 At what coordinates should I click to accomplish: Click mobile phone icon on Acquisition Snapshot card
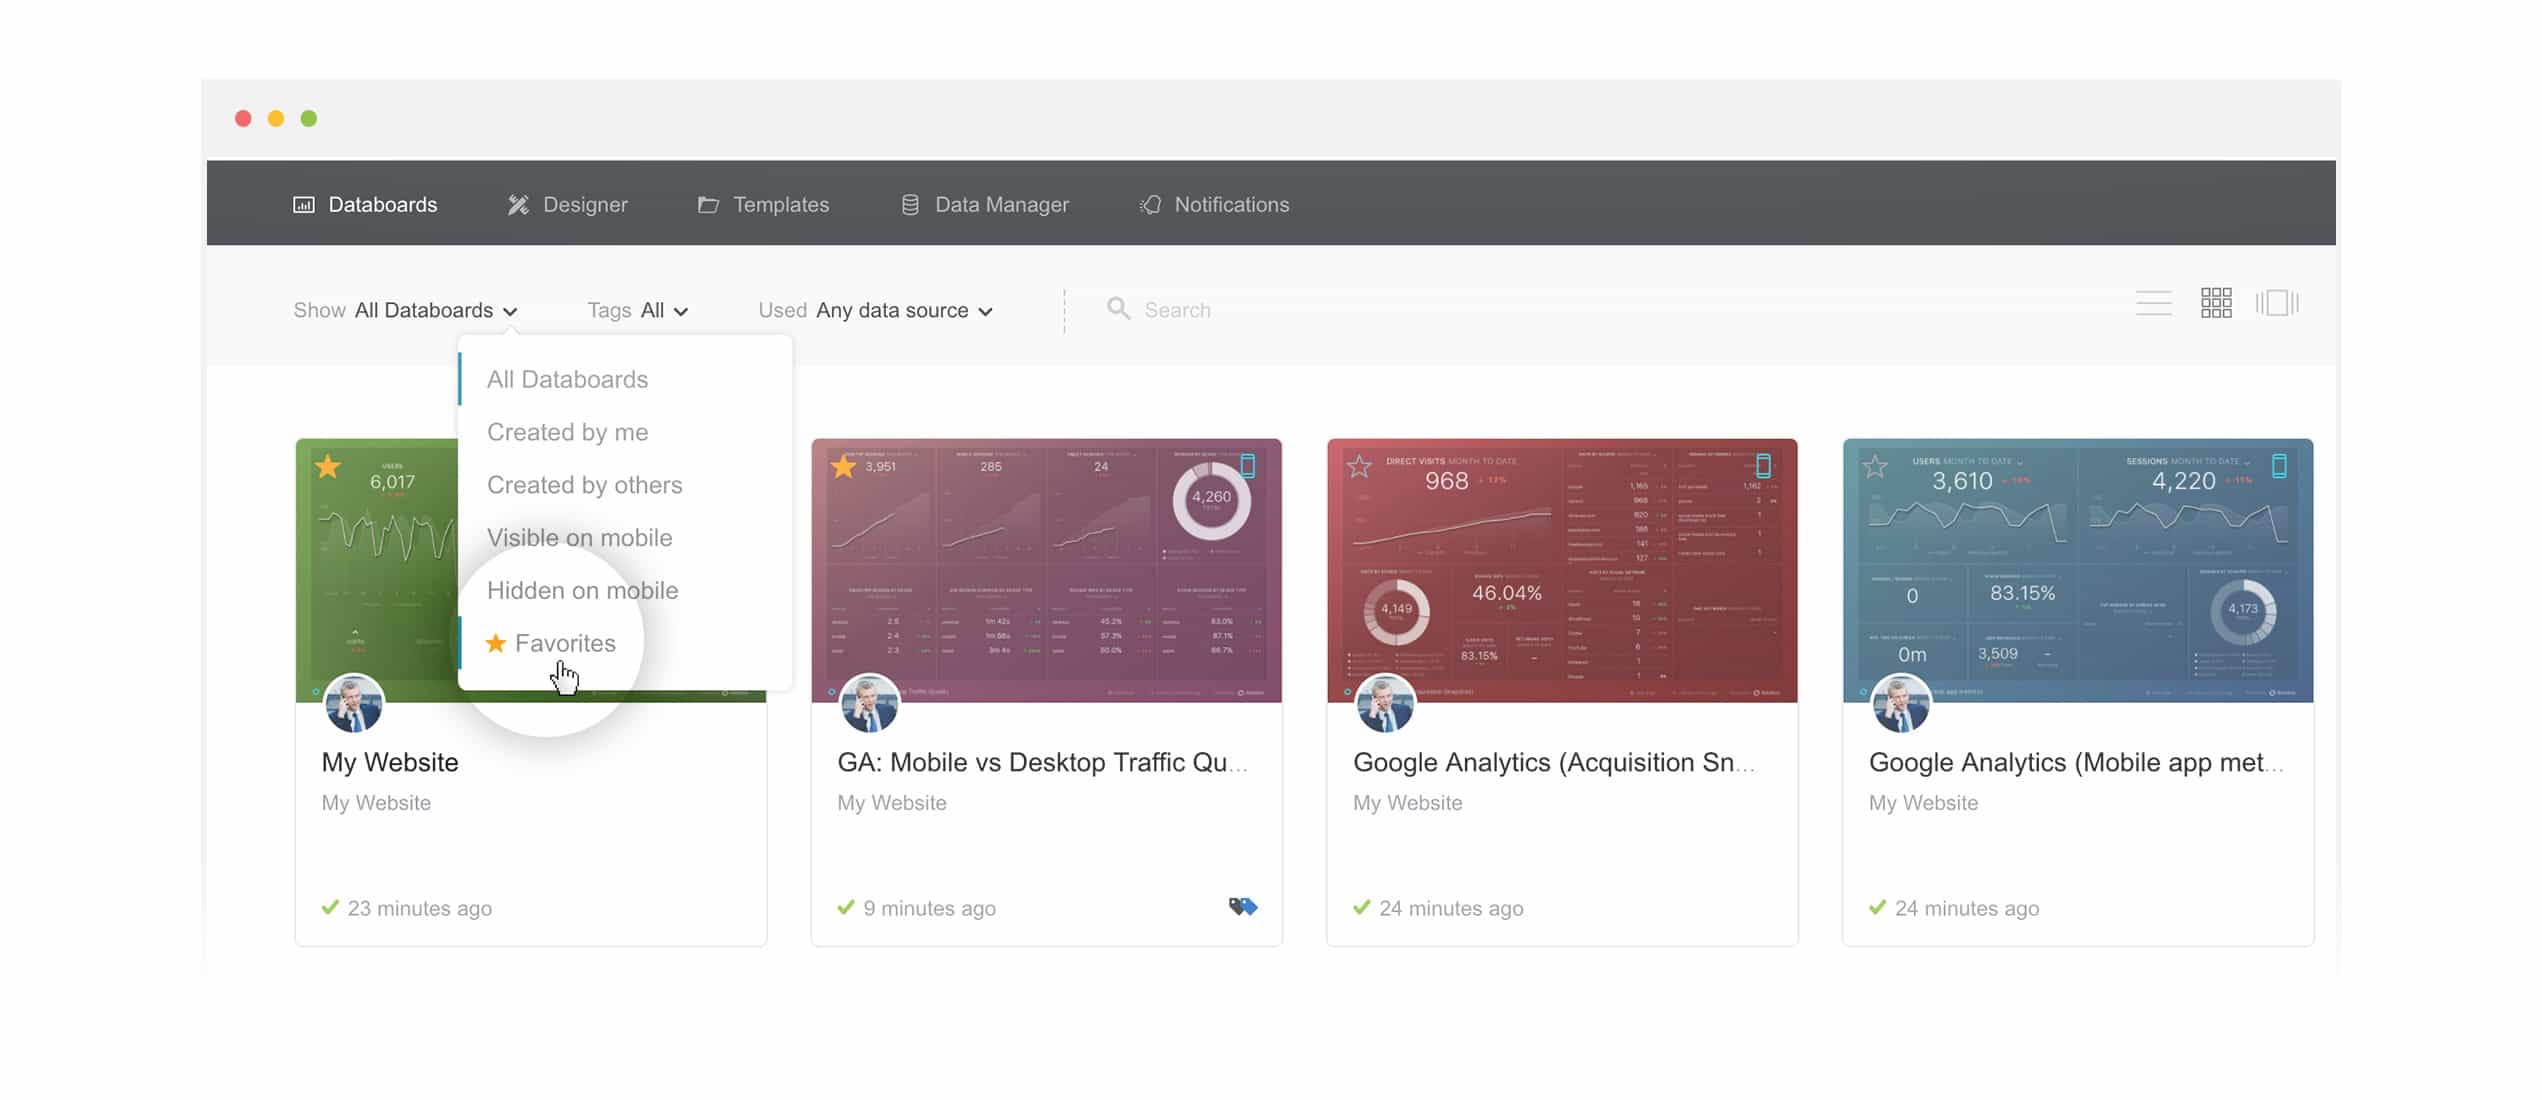[1763, 466]
